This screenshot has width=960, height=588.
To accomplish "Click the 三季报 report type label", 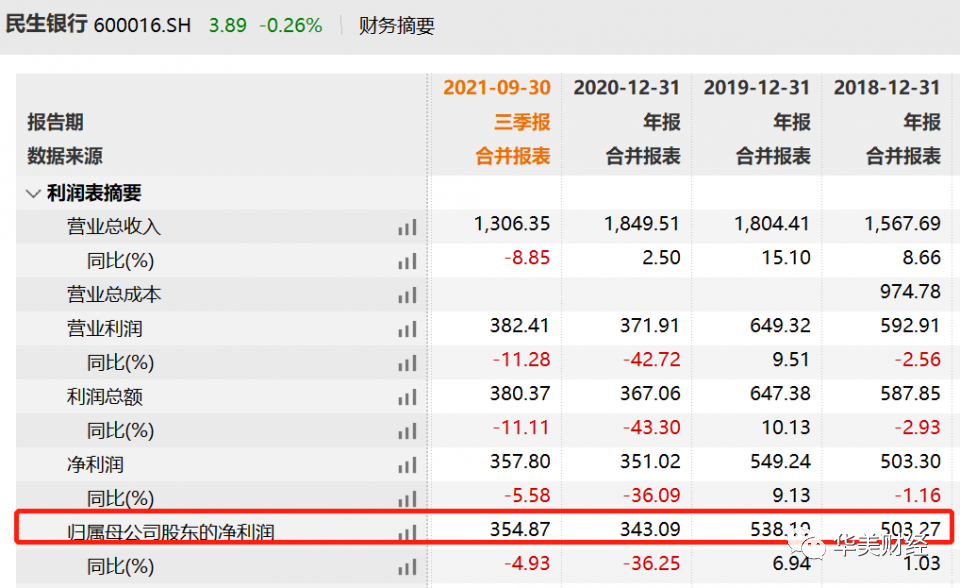I will (x=522, y=122).
